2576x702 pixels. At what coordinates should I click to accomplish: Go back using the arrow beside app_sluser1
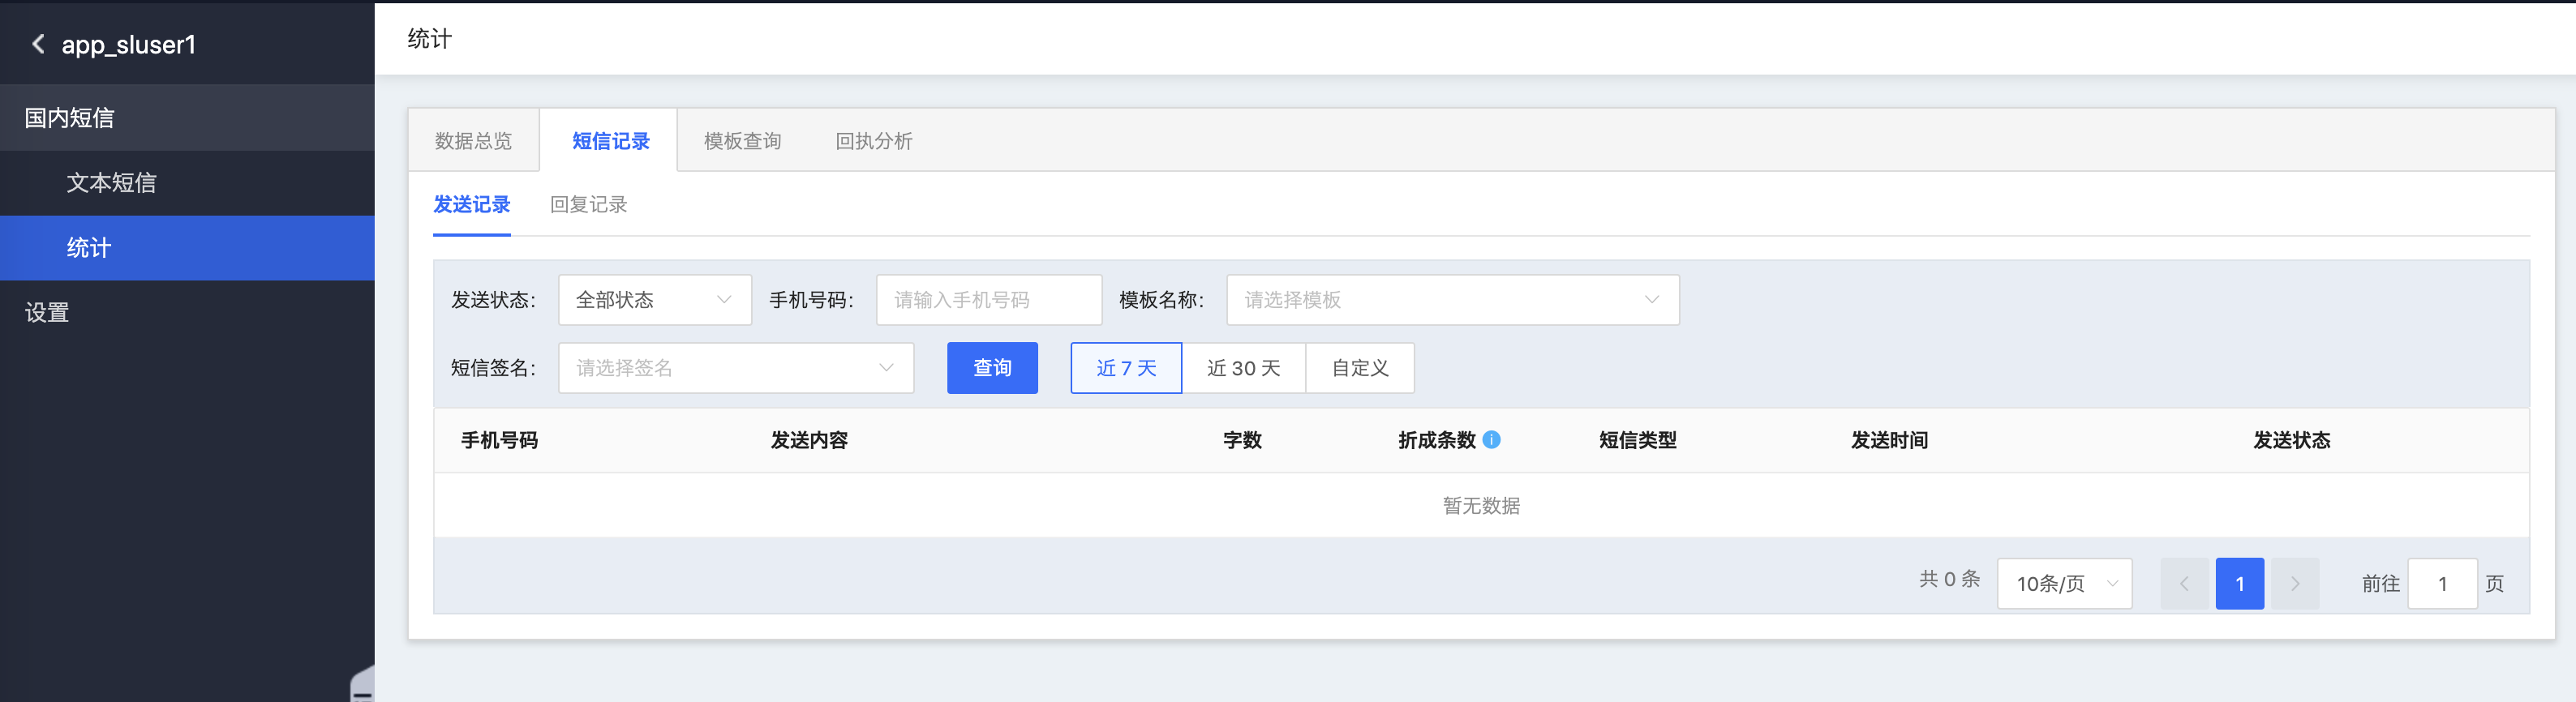tap(38, 44)
